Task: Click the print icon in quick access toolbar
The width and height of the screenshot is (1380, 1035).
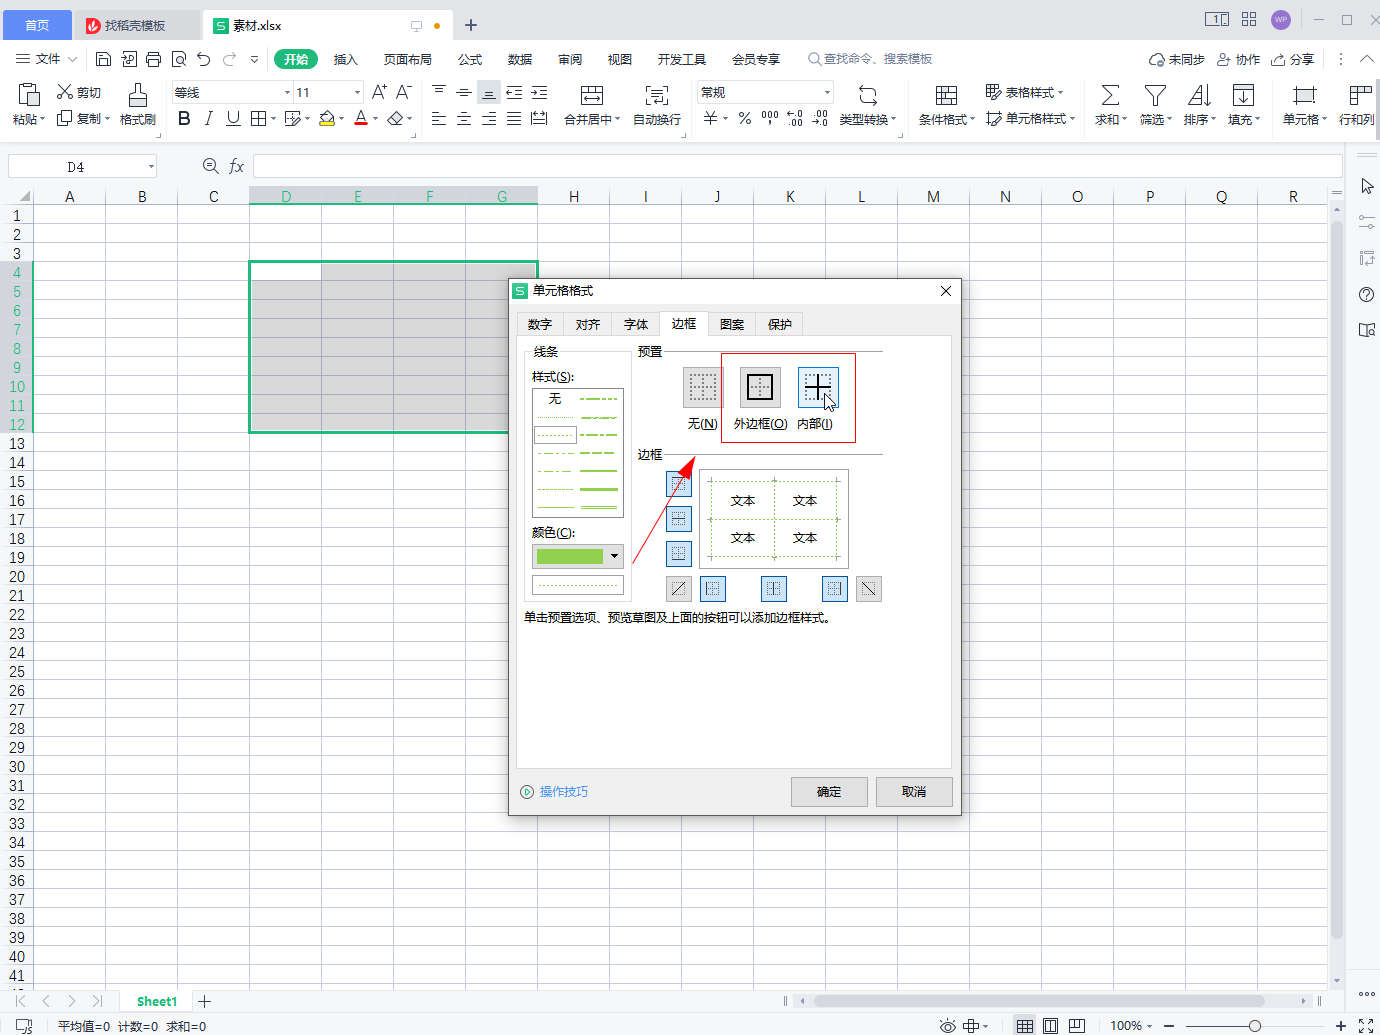Action: 153,60
